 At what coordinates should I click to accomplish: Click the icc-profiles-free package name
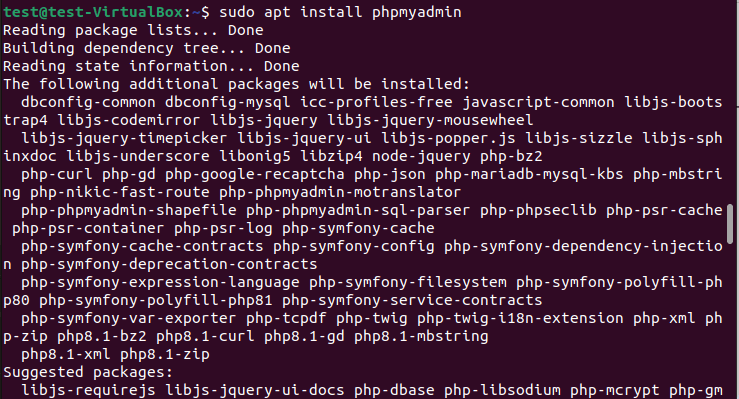click(376, 102)
